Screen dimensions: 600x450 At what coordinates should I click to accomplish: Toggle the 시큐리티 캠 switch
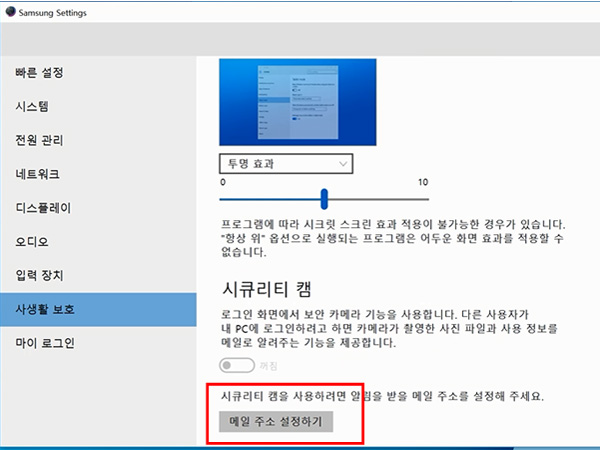point(237,365)
